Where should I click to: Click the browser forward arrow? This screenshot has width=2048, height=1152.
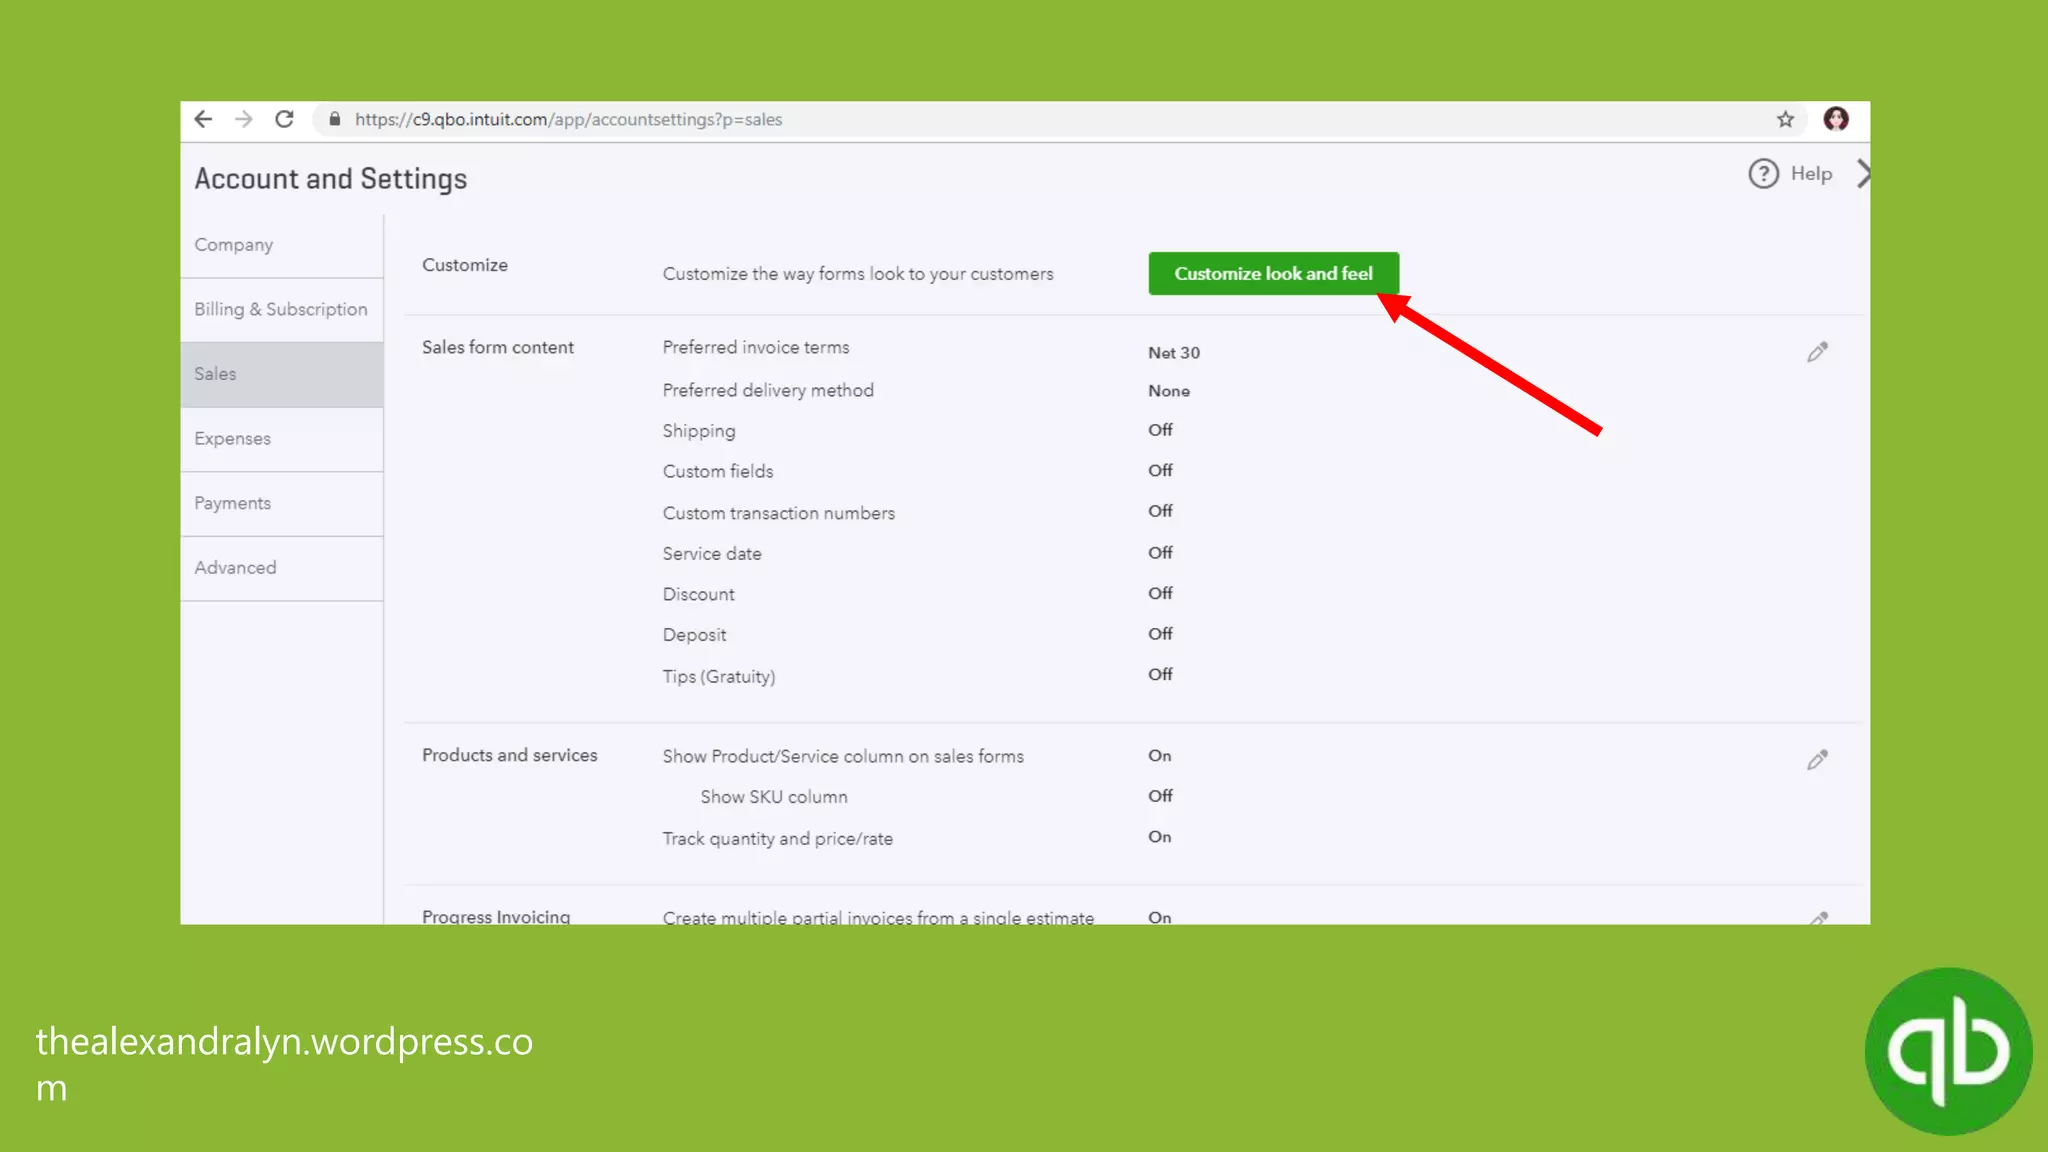(x=244, y=120)
